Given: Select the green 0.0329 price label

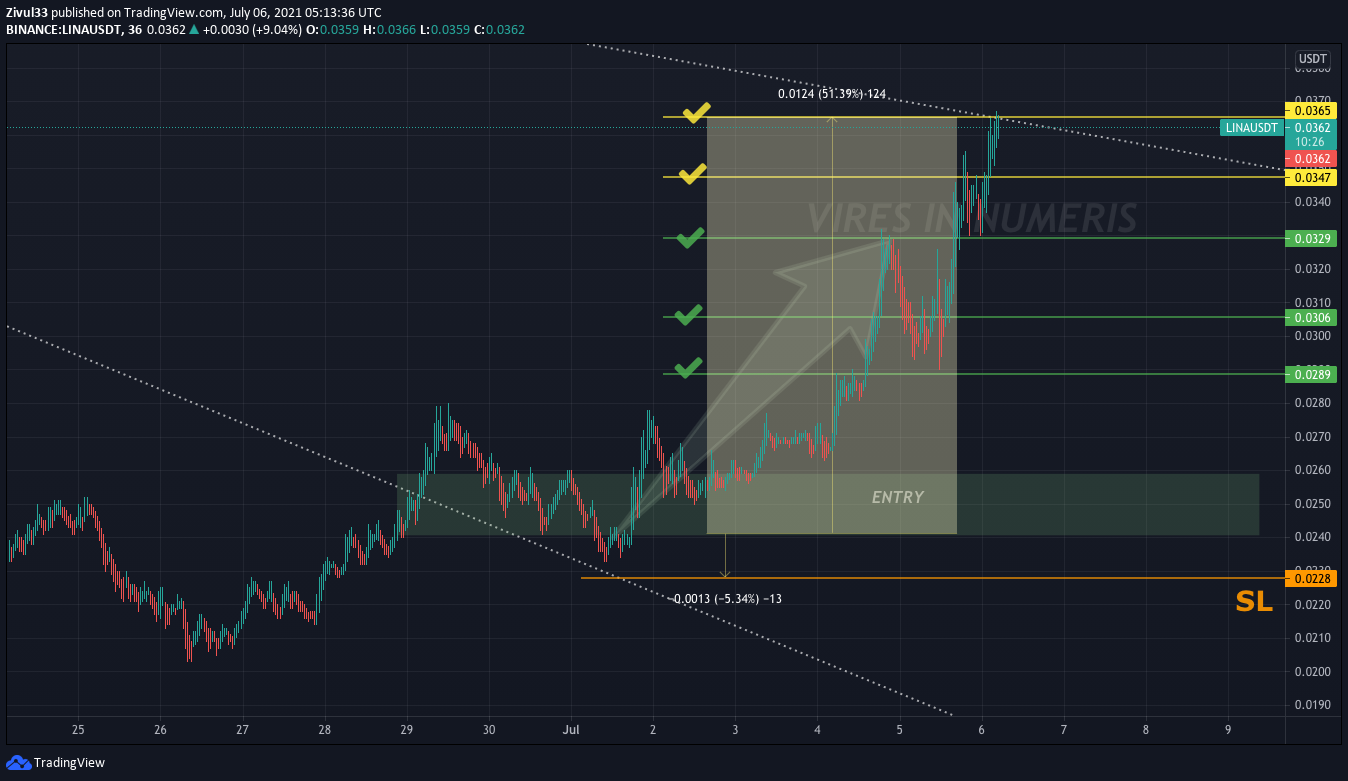Looking at the screenshot, I should pos(1309,238).
